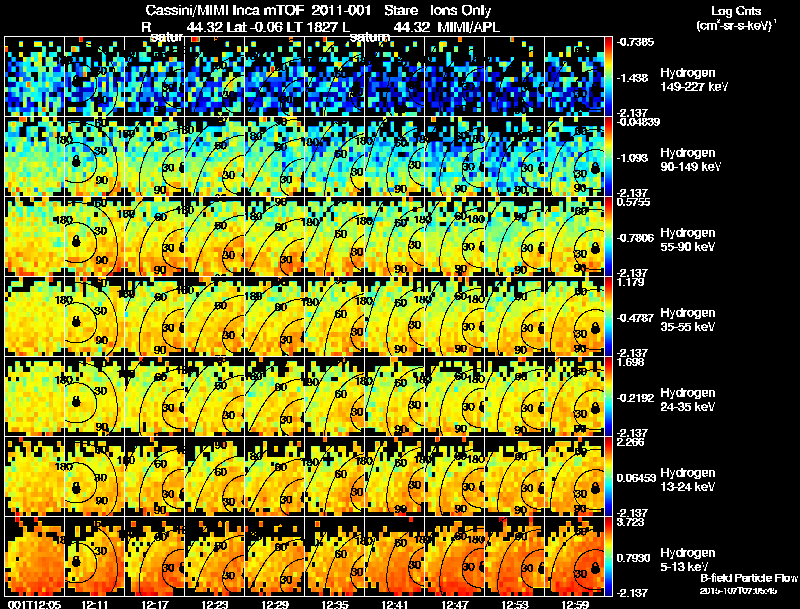
Task: Click the '12:29' time label
Action: tap(274, 604)
